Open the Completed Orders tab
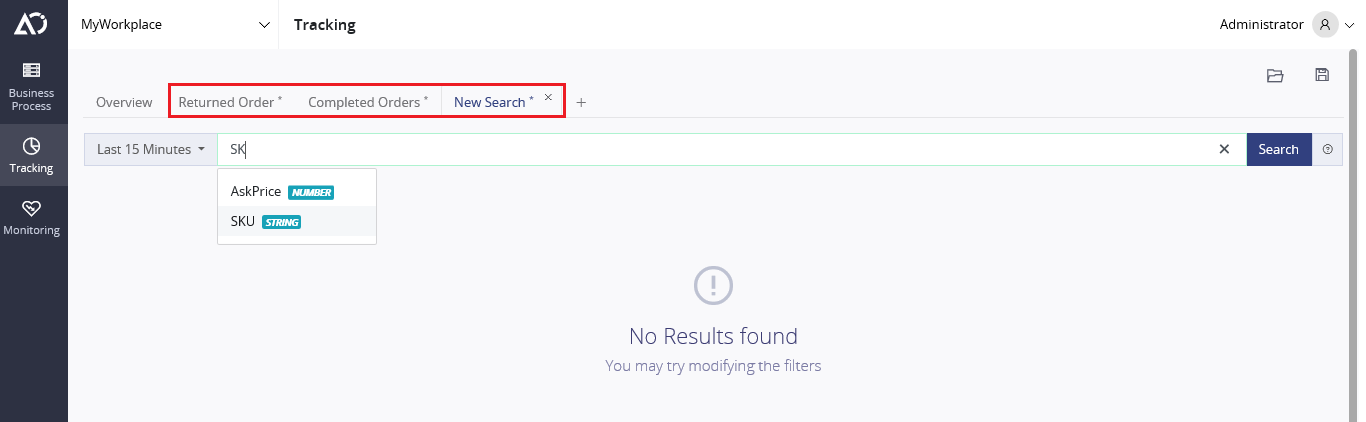 pyautogui.click(x=368, y=102)
